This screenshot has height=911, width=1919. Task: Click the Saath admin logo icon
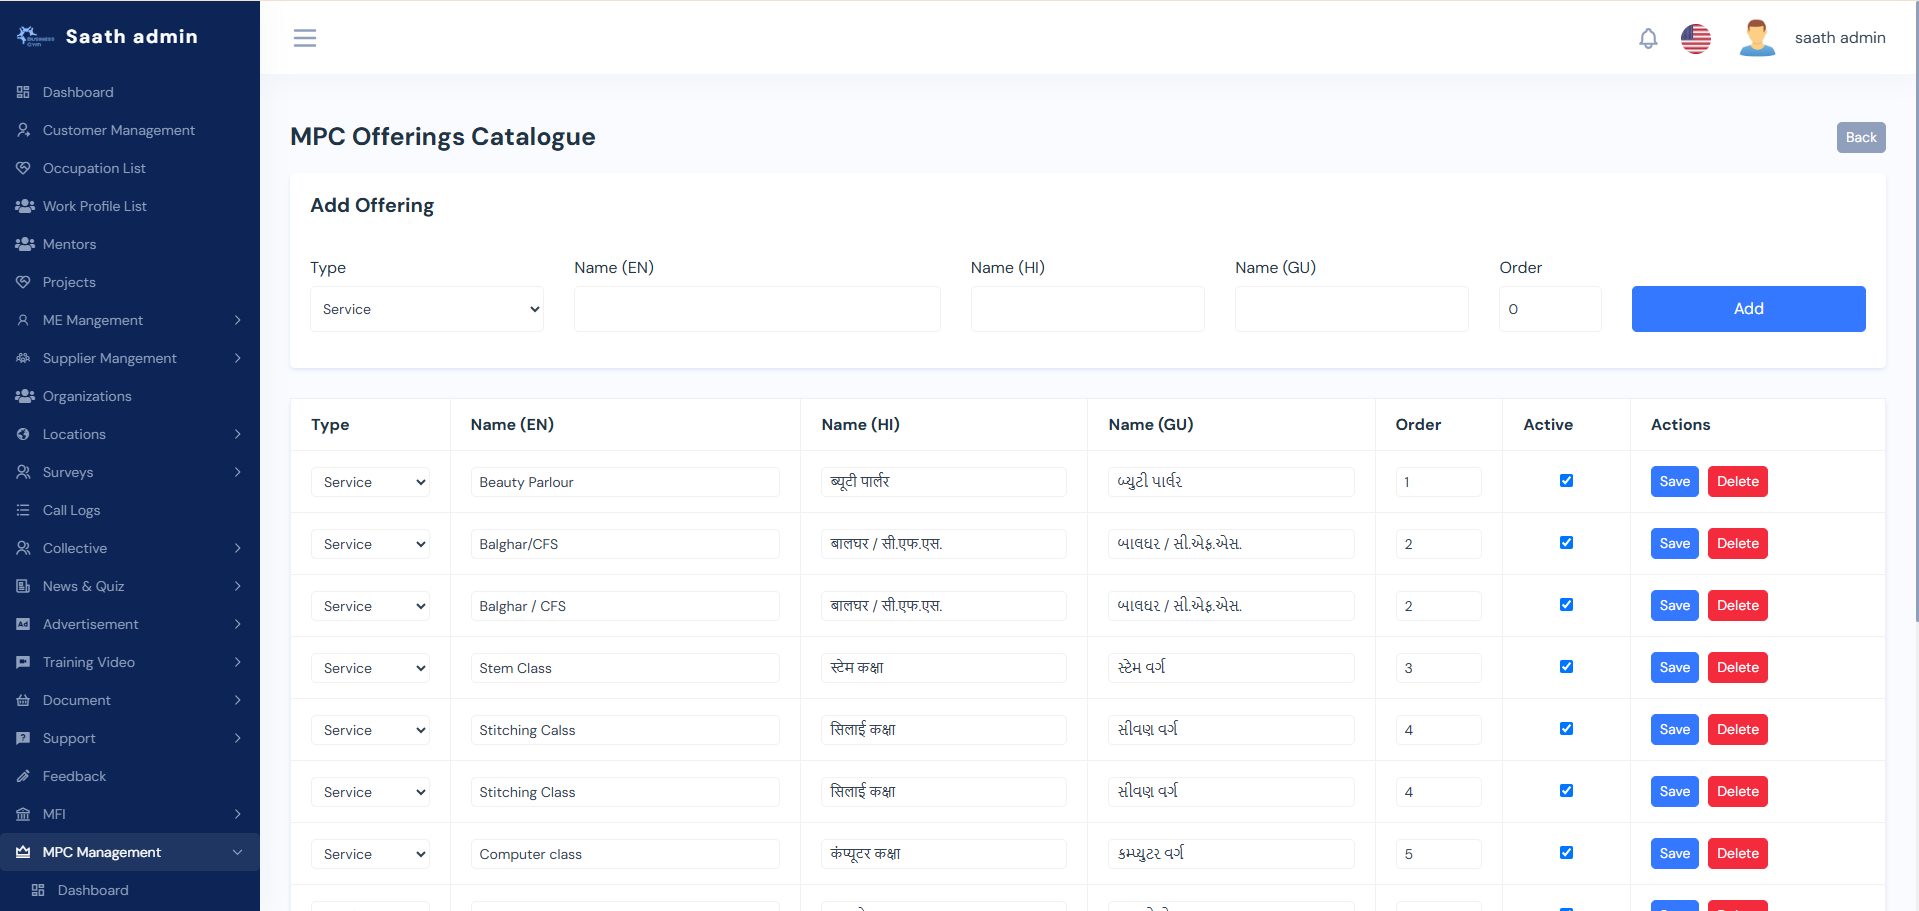coord(35,37)
